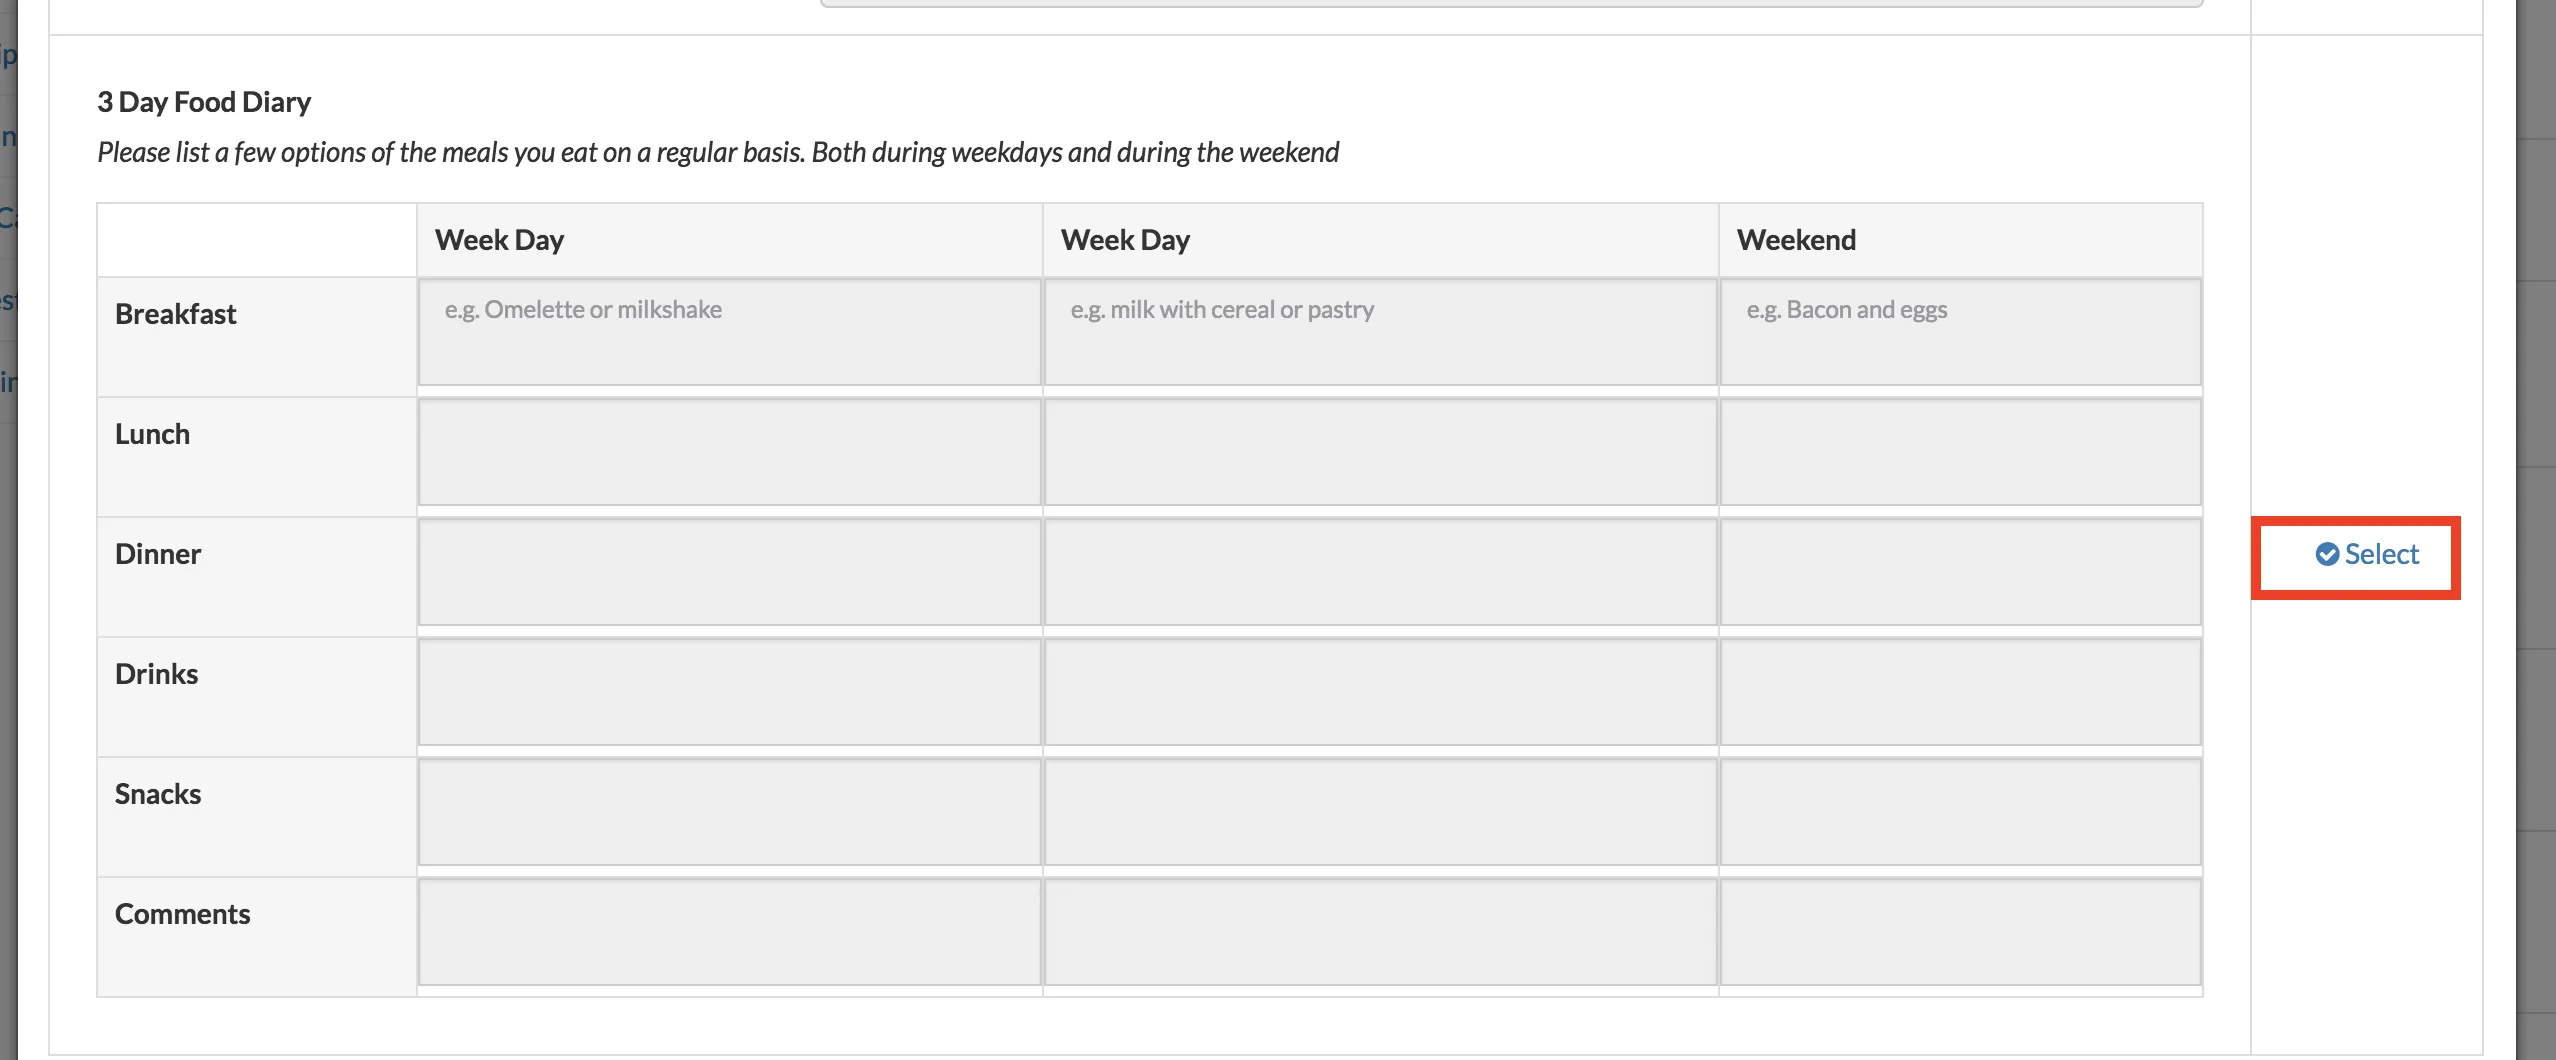Click the Snacks Weekend input cell
The image size is (2556, 1060).
pos(1959,812)
